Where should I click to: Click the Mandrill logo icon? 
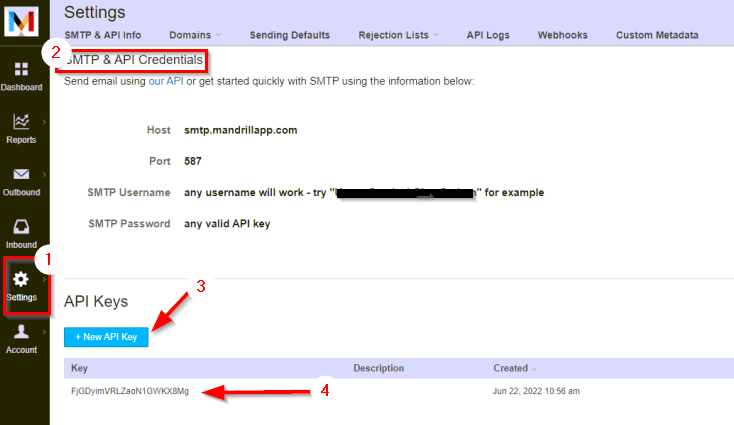21,22
